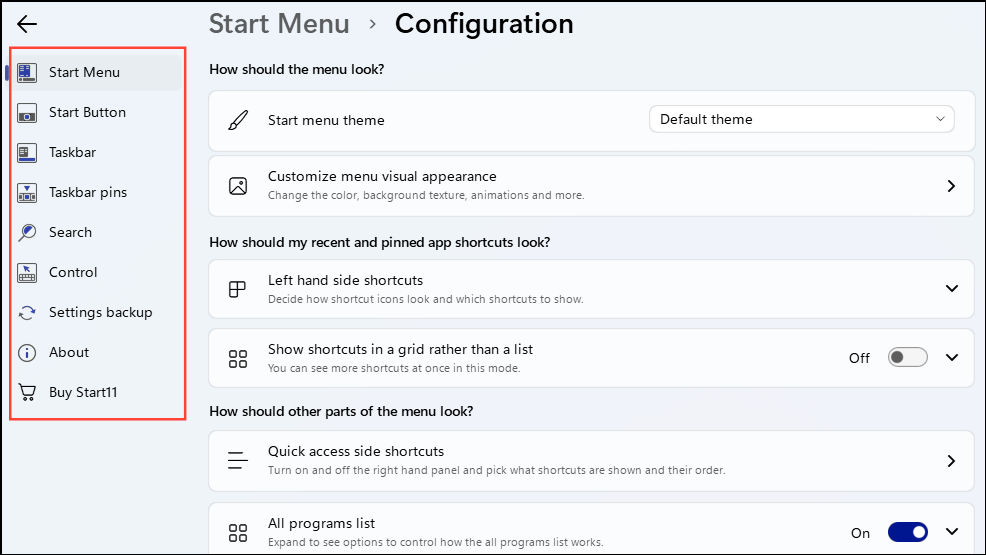Click the About info icon
986x555 pixels.
tap(28, 353)
